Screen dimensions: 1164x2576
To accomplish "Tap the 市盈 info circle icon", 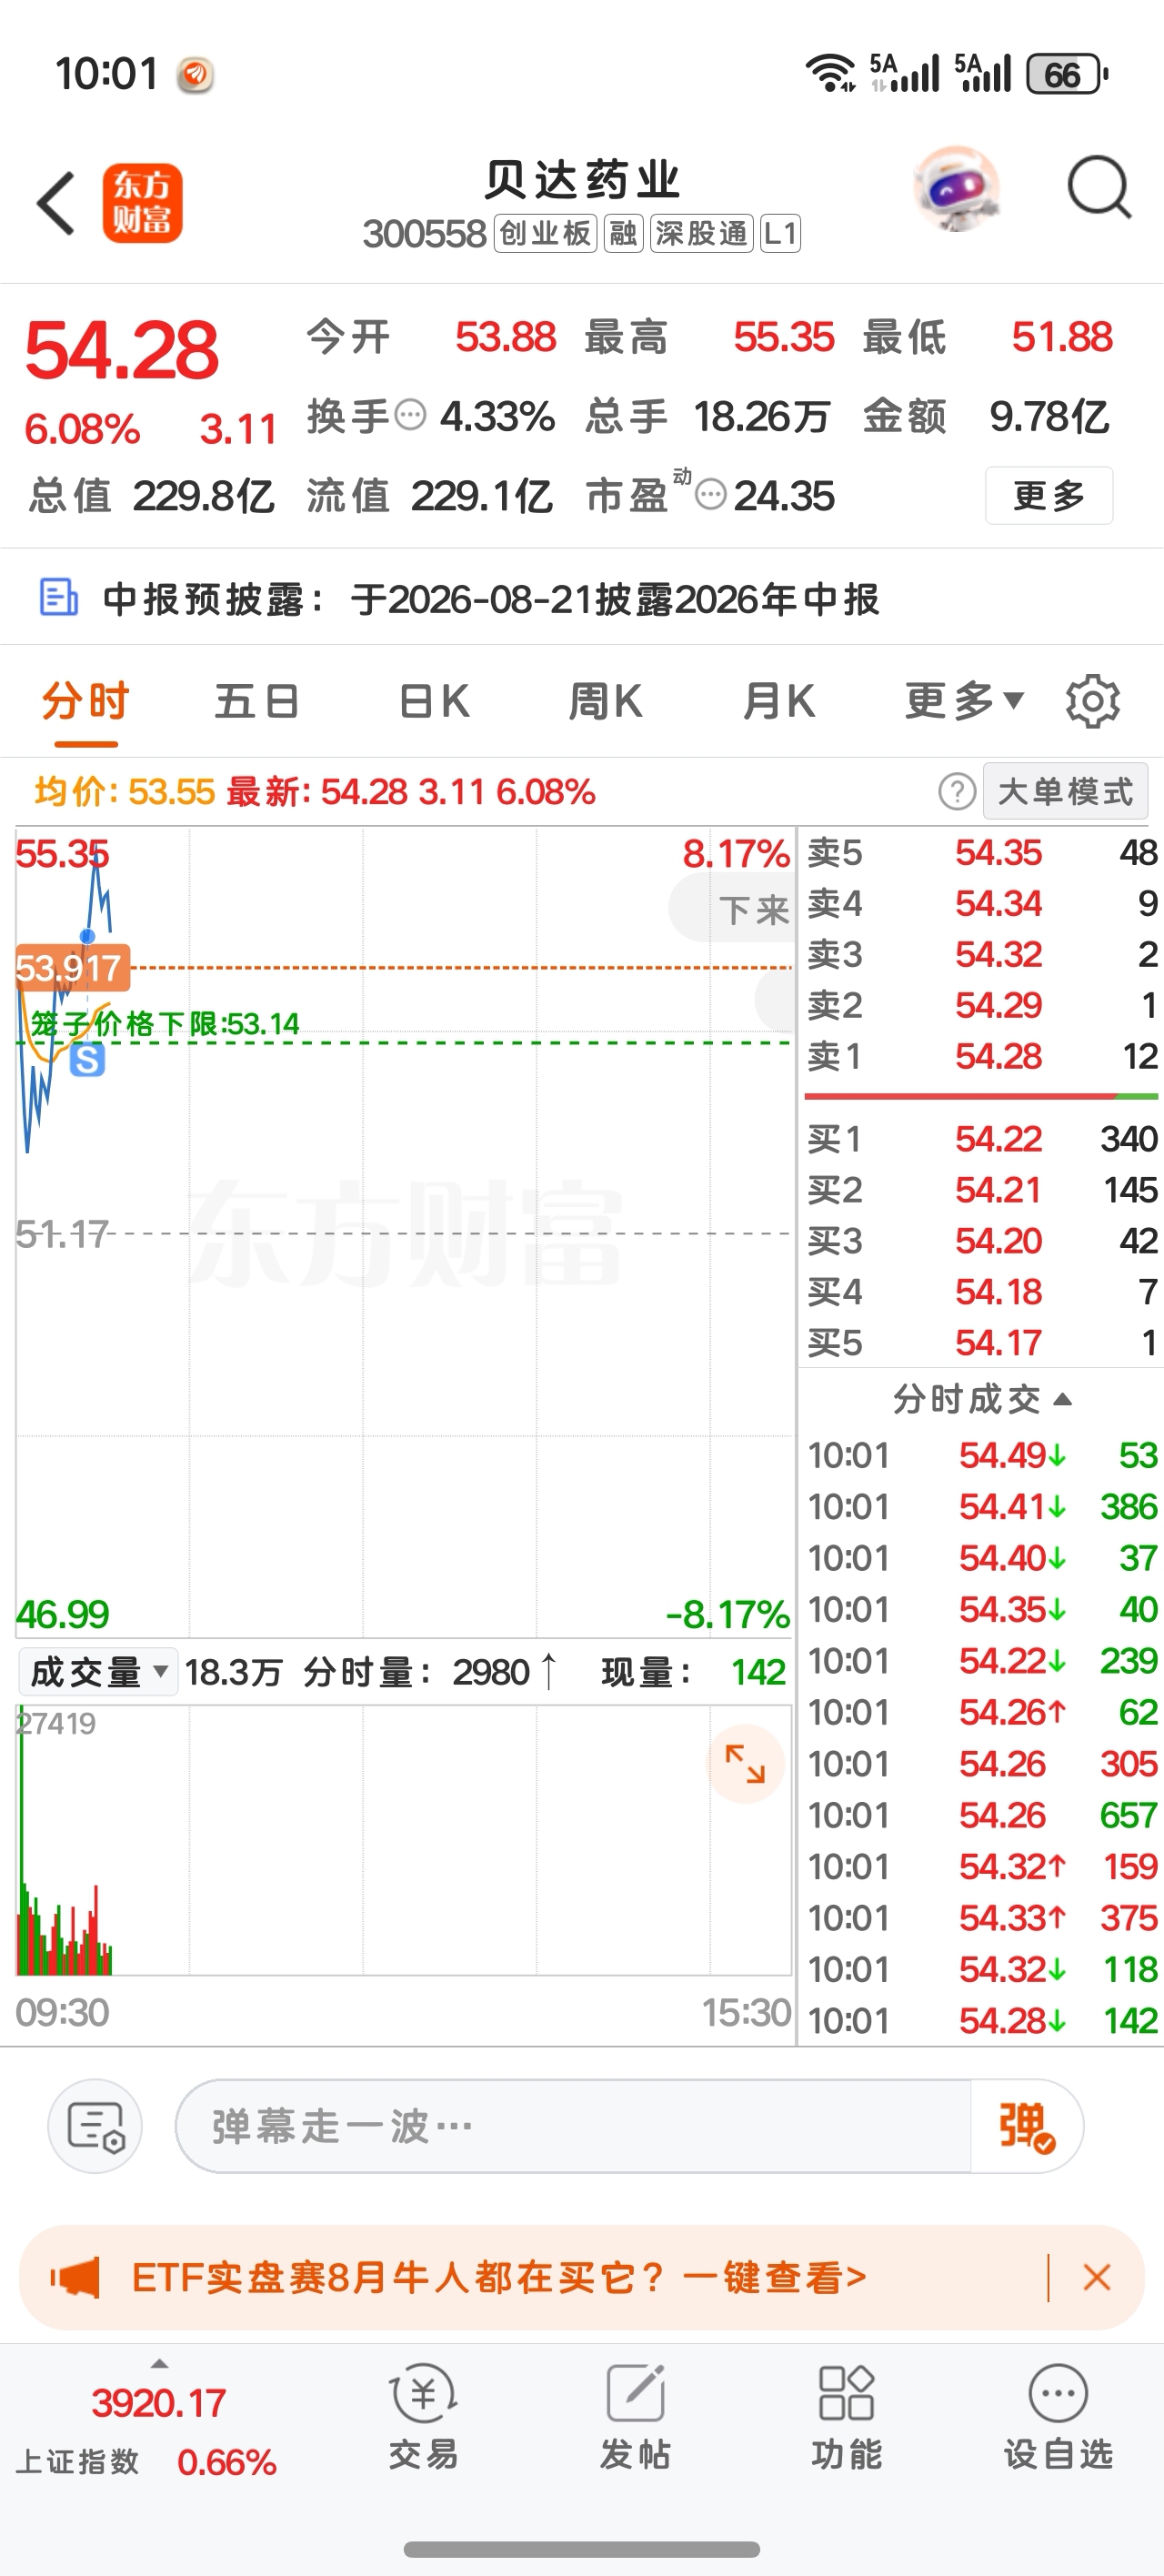I will click(x=710, y=494).
